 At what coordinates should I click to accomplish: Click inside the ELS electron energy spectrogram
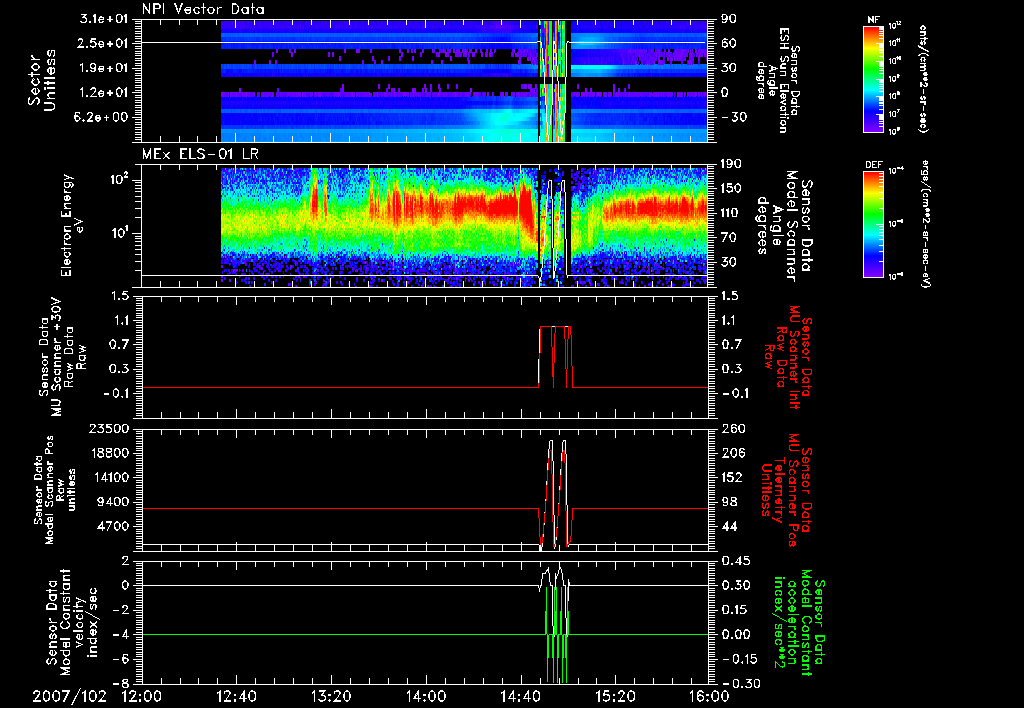pos(425,226)
